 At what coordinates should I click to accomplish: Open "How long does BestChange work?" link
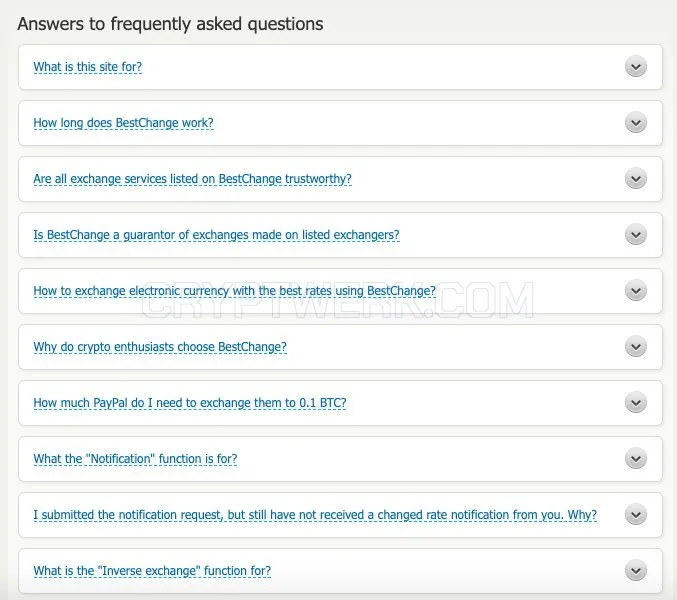click(x=123, y=123)
